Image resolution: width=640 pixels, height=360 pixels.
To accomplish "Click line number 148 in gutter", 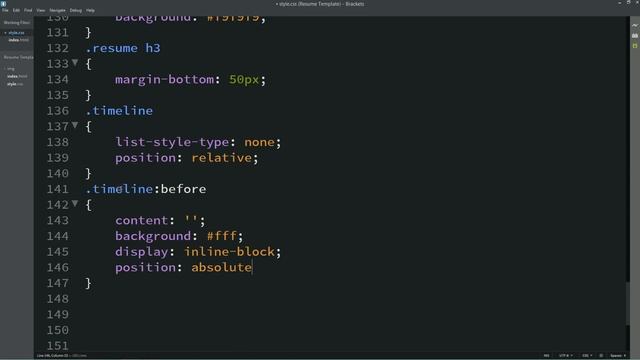I will 58,299.
